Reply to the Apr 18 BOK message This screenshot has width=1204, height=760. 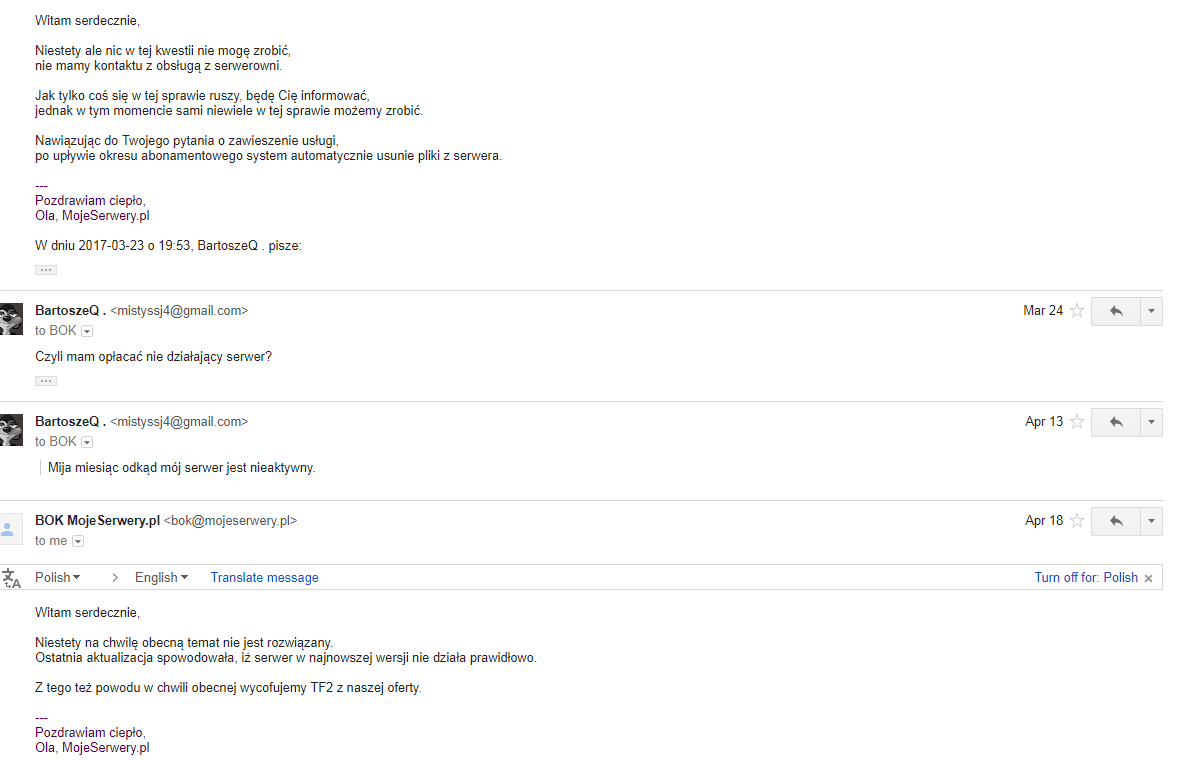click(x=1116, y=521)
